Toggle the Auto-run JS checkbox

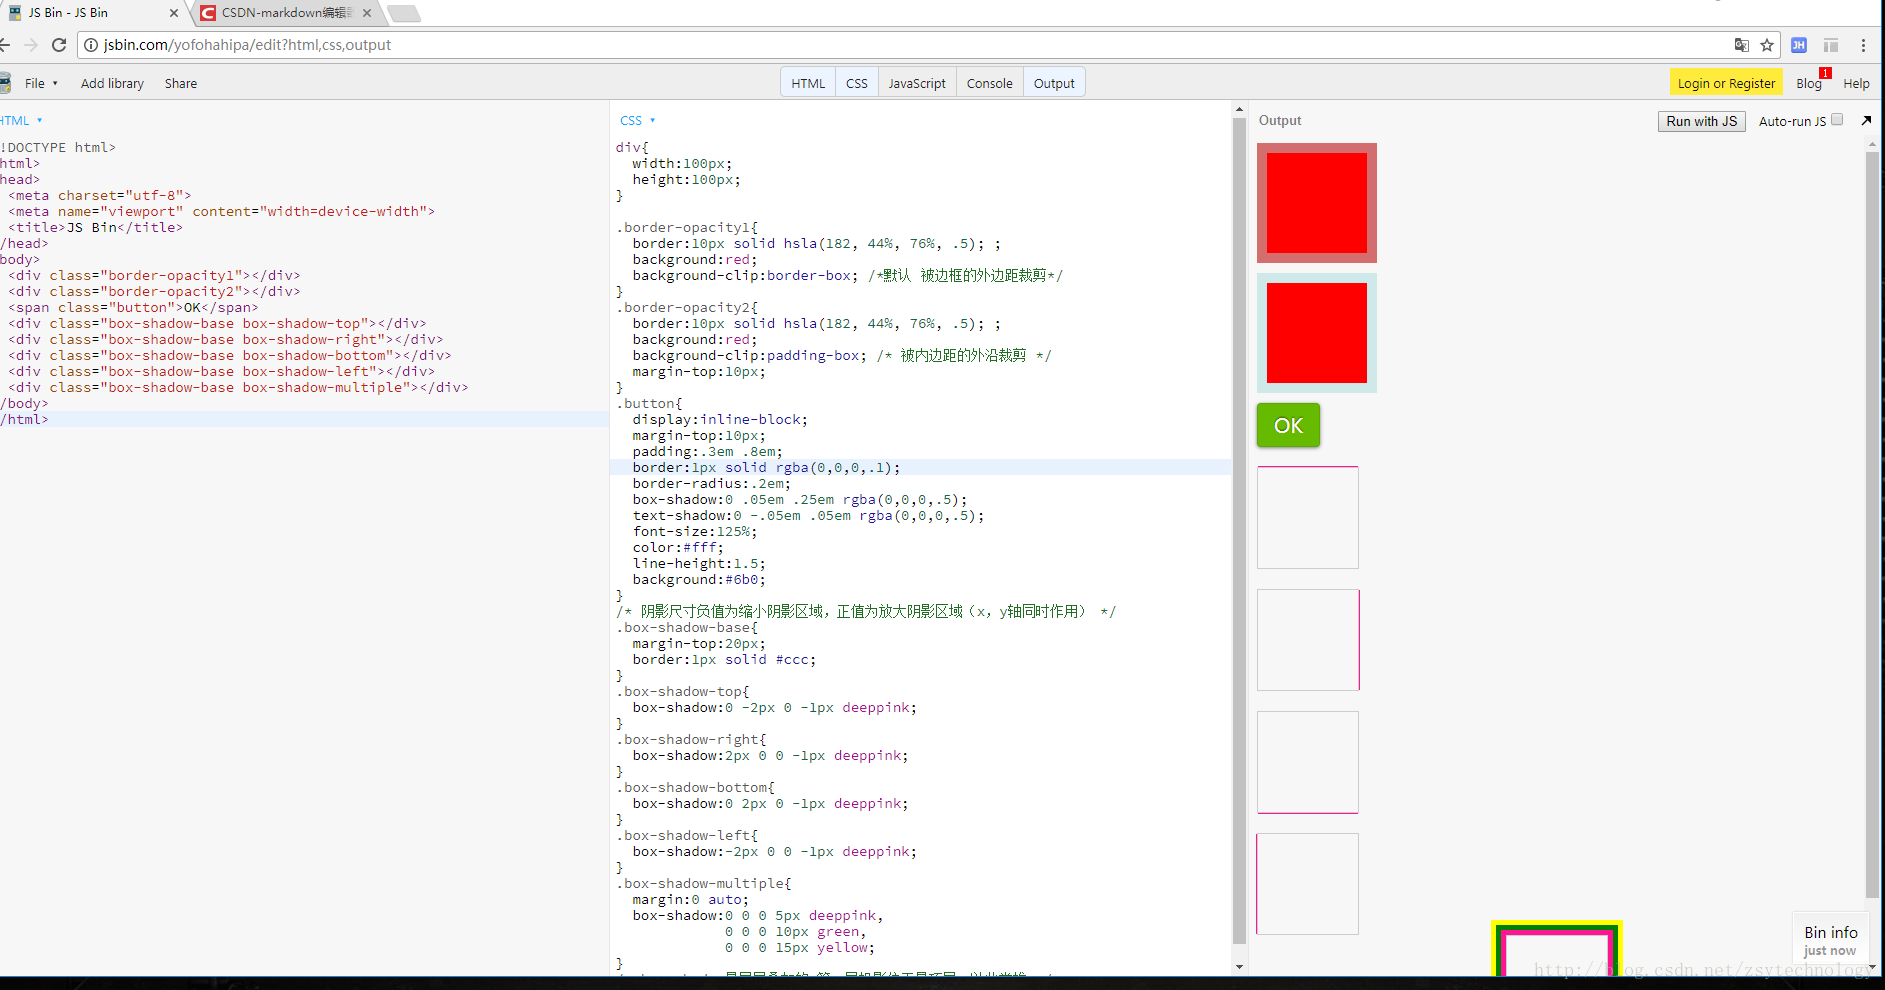click(x=1837, y=120)
